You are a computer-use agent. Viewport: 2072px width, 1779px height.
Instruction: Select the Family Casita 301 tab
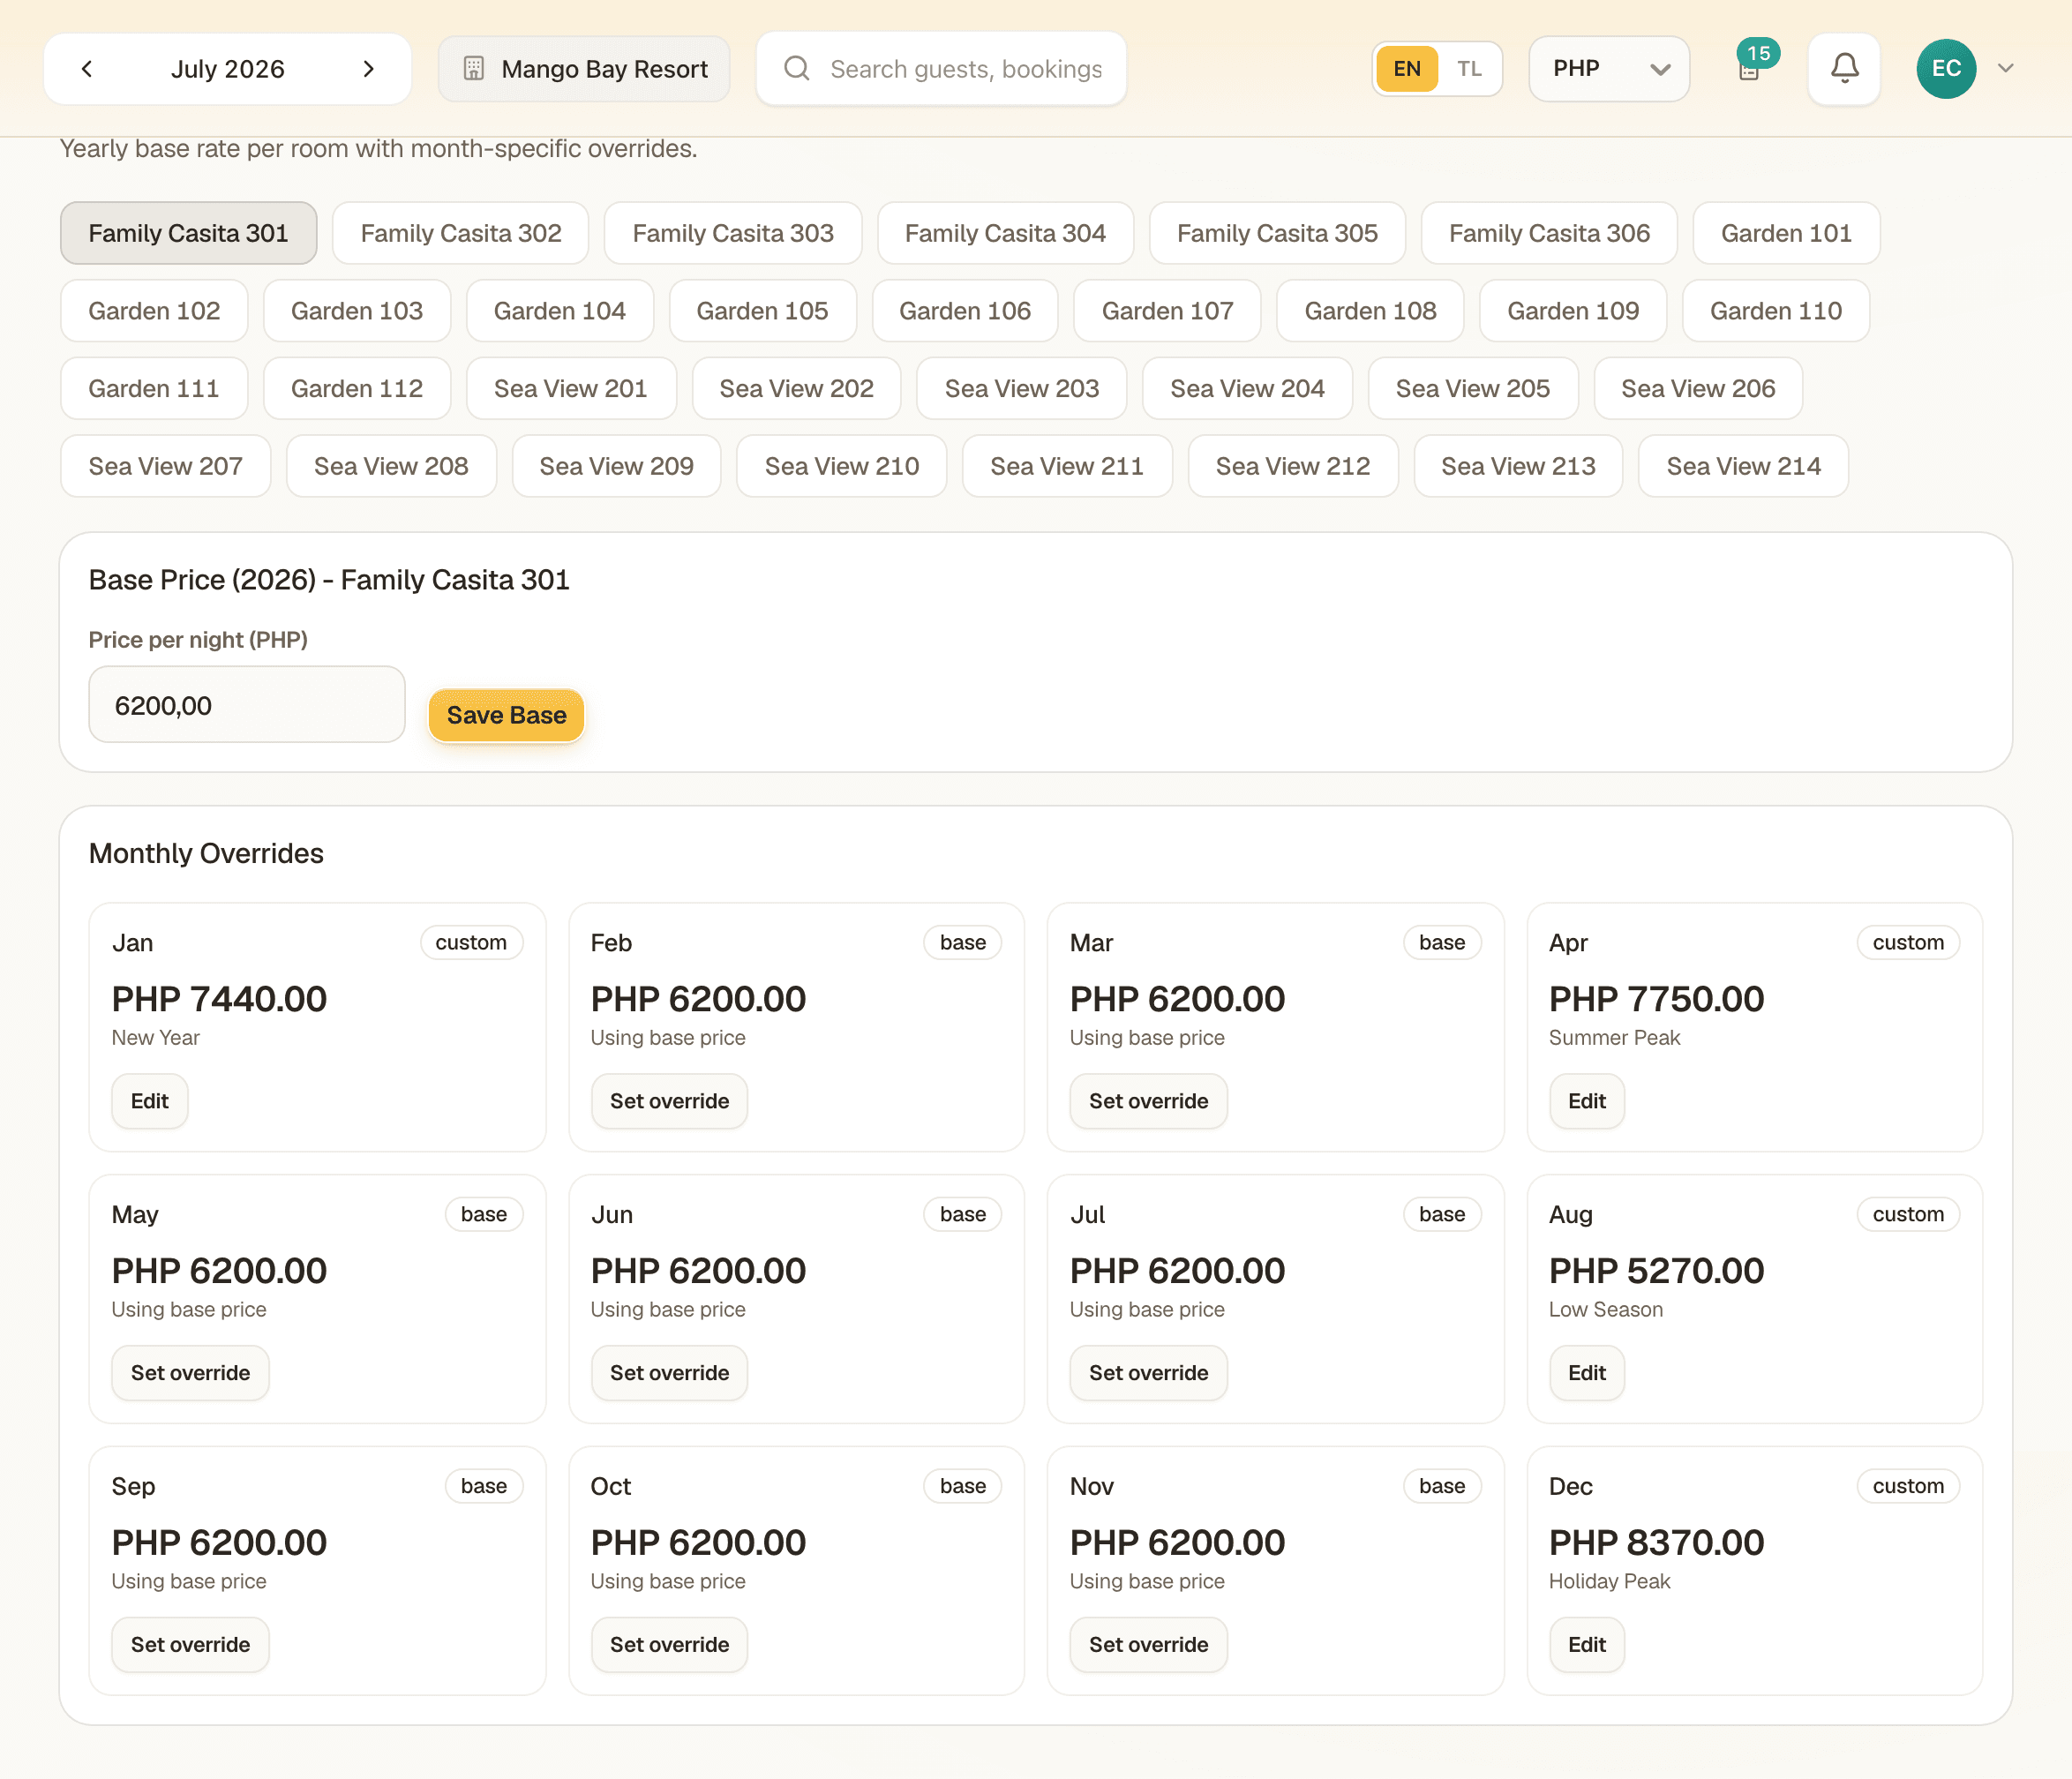[188, 233]
